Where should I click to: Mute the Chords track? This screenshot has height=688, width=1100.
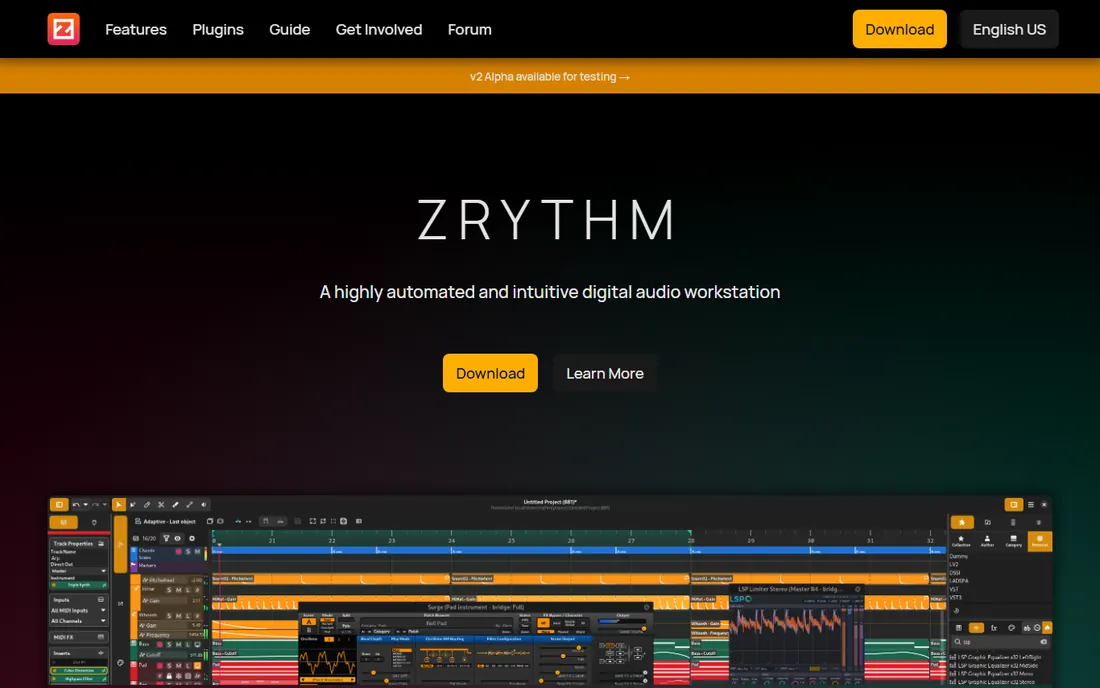point(197,551)
